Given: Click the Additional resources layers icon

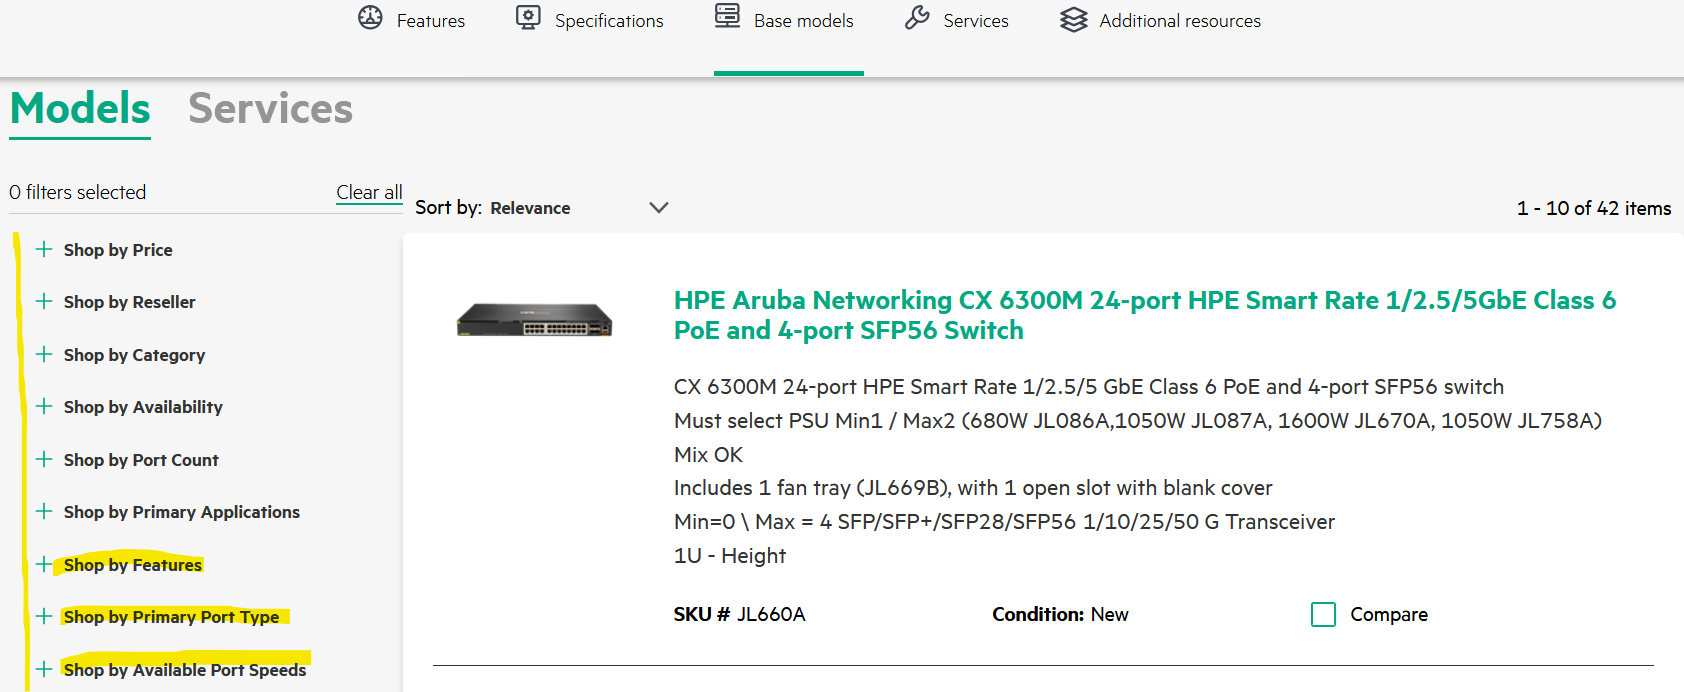Looking at the screenshot, I should [1073, 20].
